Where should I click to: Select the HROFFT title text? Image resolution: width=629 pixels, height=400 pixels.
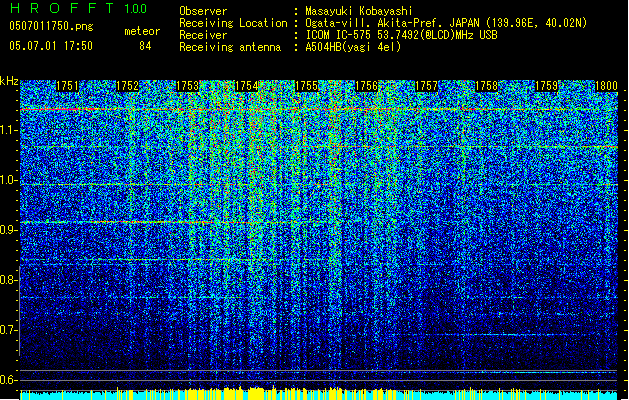pos(62,8)
